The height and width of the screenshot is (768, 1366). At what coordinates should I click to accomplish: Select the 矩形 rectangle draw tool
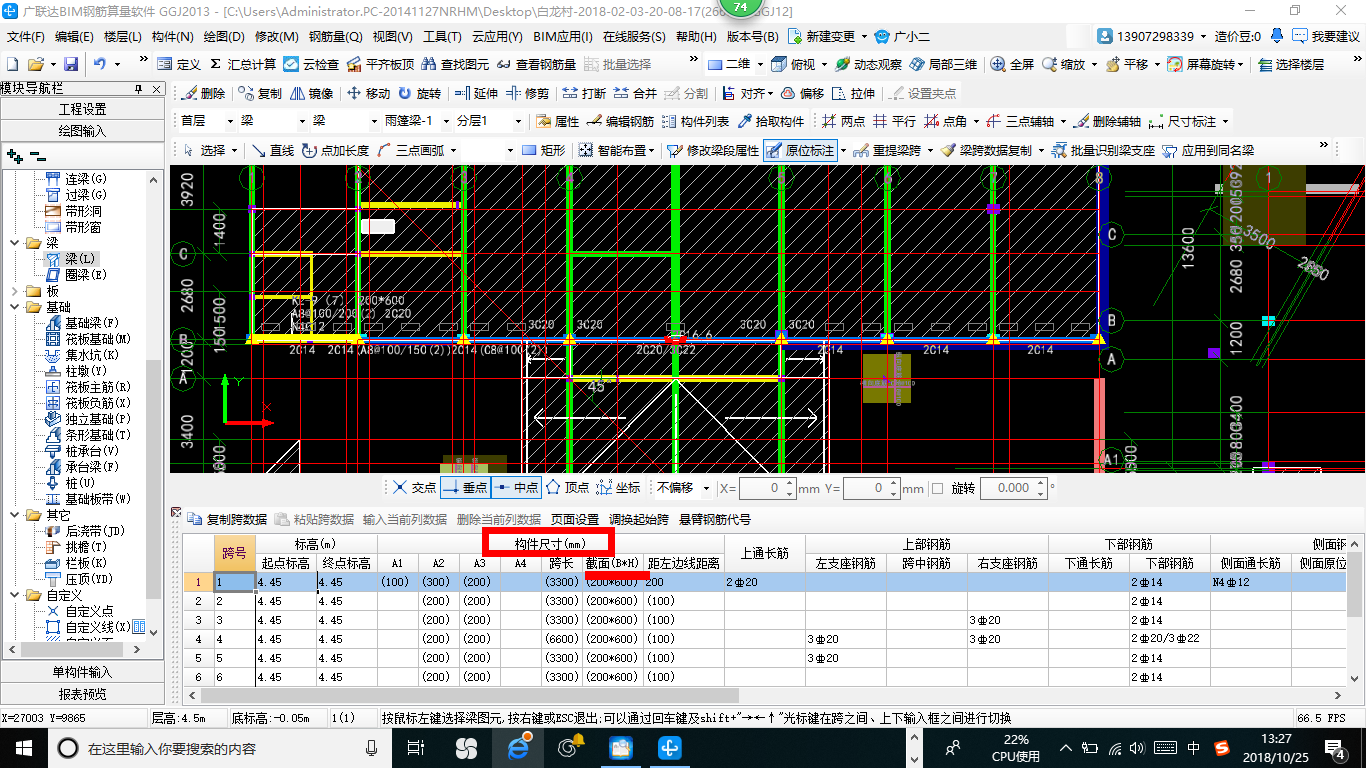(x=543, y=151)
